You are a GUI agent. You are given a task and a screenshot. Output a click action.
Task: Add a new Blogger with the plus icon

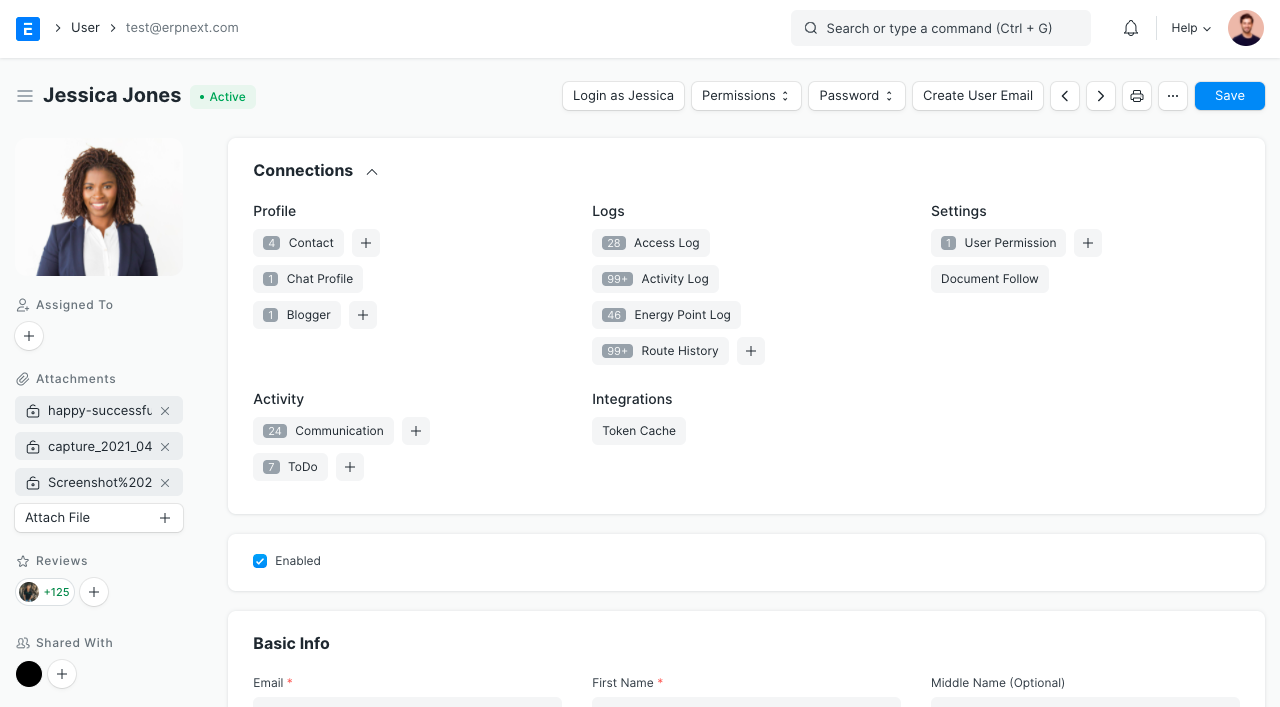362,314
